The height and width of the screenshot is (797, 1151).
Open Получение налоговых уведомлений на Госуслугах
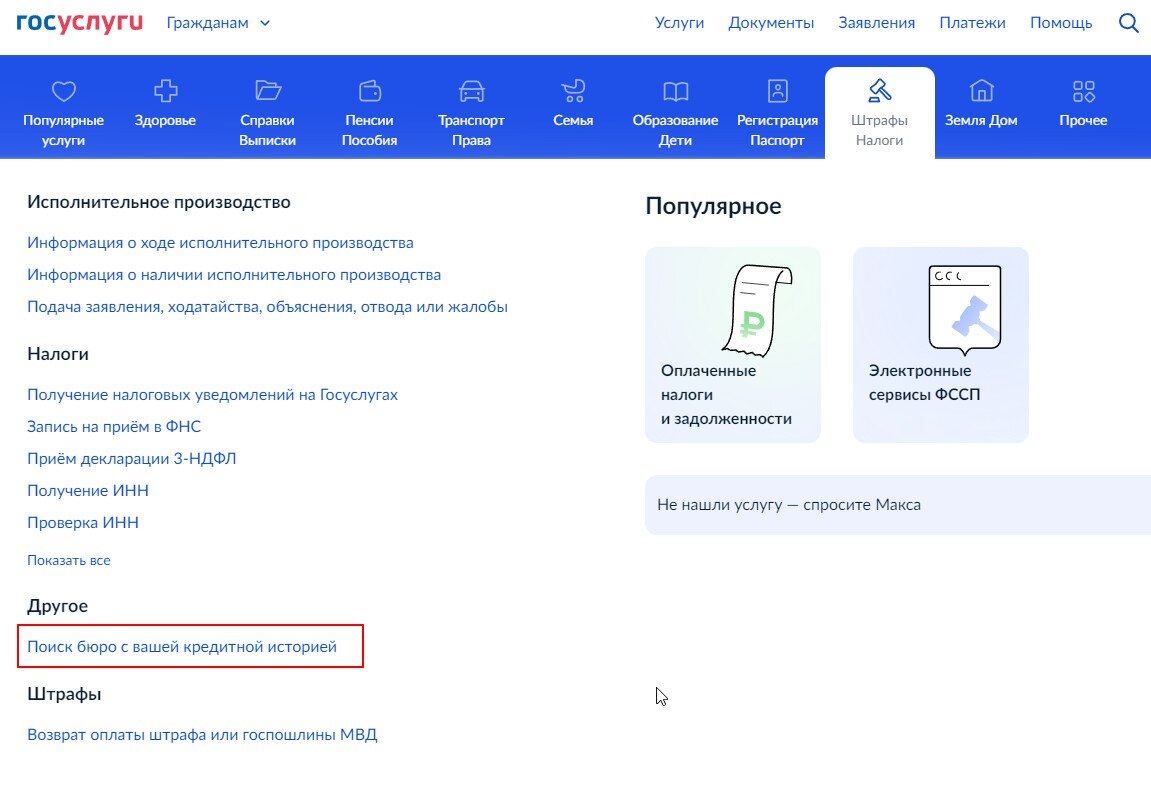coord(212,395)
